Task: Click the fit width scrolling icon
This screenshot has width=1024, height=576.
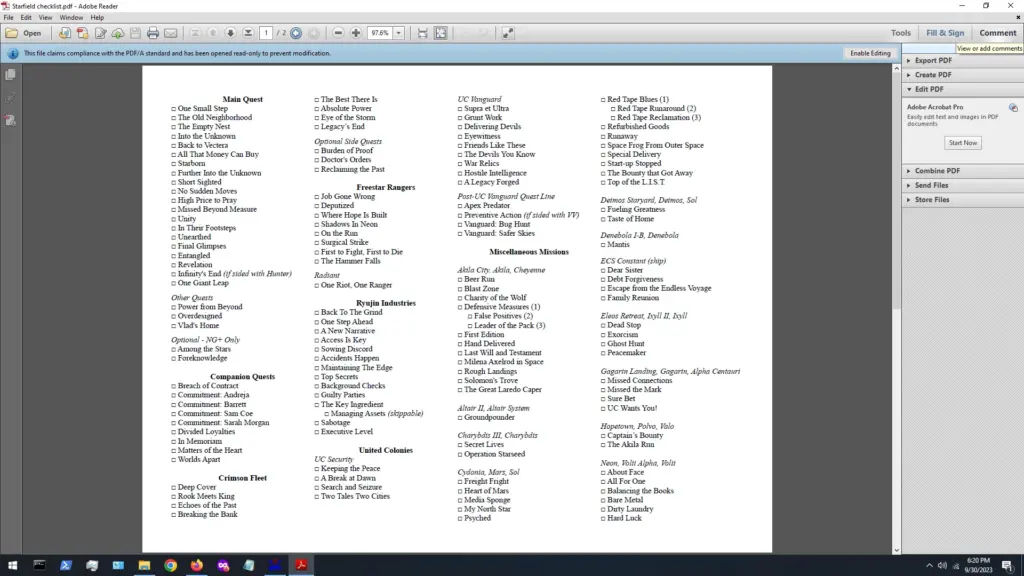Action: pyautogui.click(x=423, y=33)
